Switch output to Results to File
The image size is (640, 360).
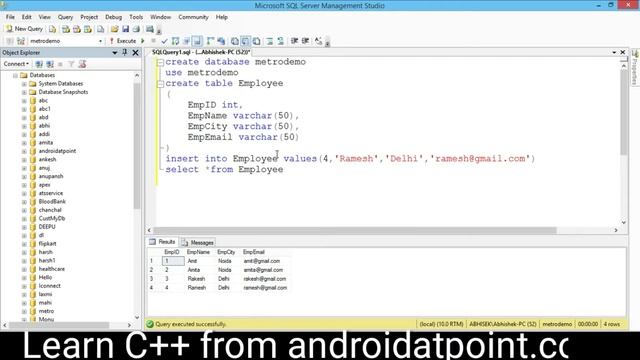[x=256, y=41]
